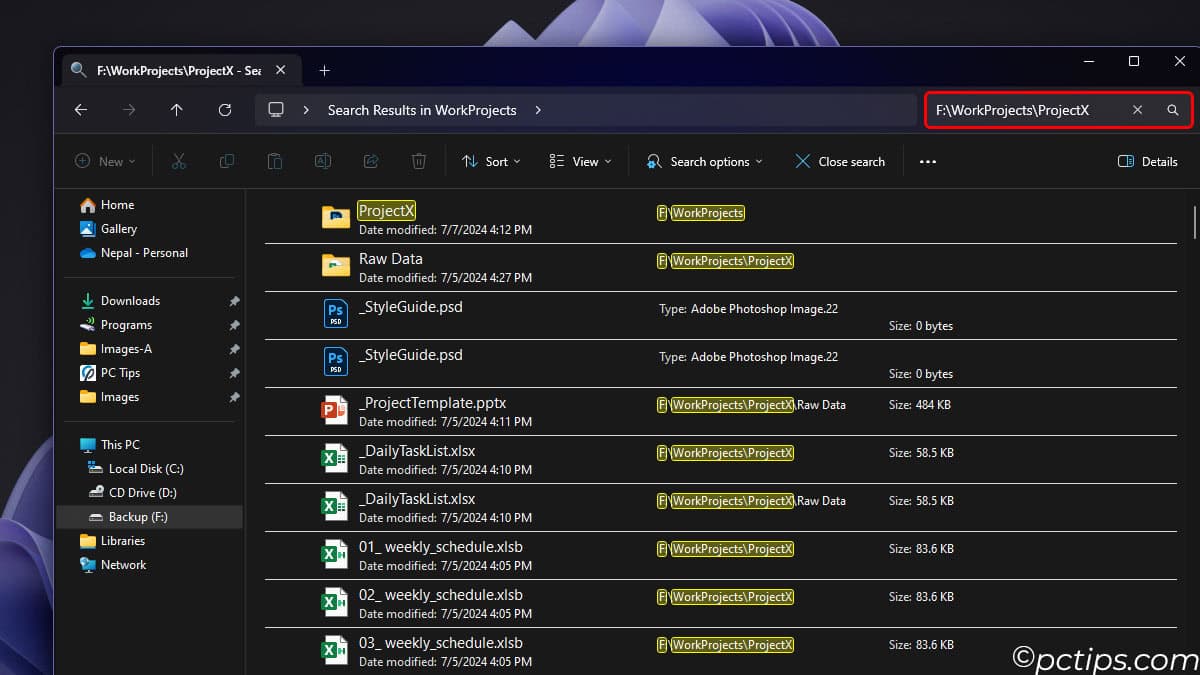The image size is (1200, 675).
Task: Open the Sort dropdown
Action: coord(490,161)
